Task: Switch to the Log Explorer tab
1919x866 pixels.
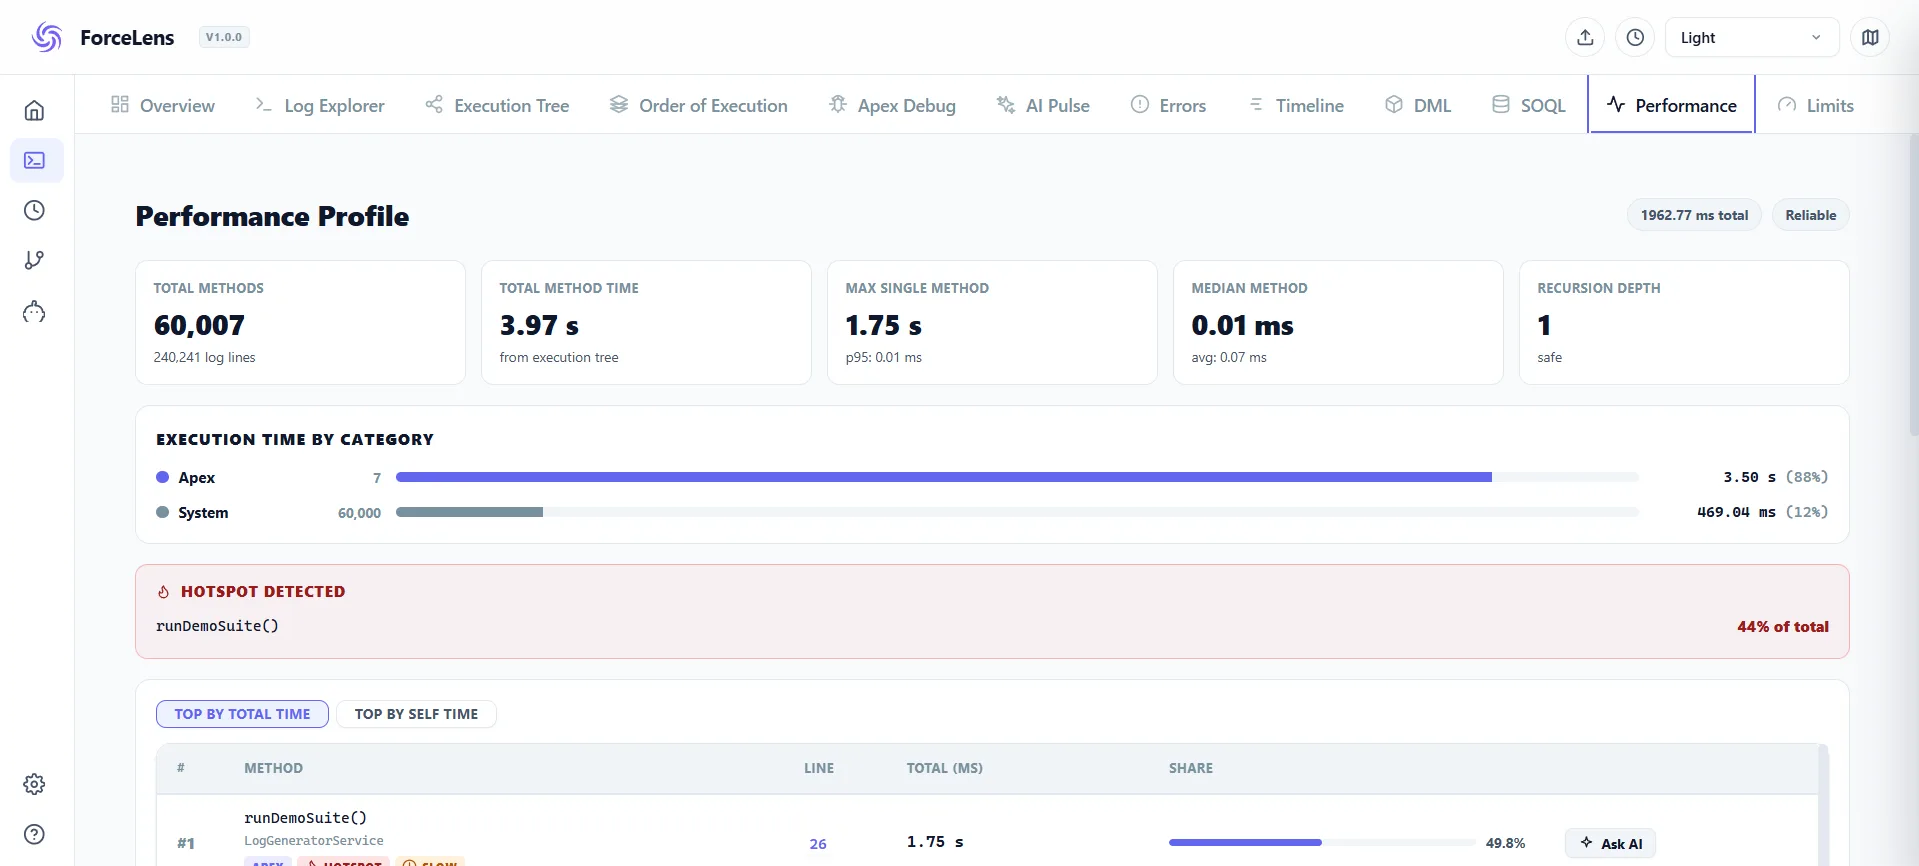Action: [x=320, y=105]
